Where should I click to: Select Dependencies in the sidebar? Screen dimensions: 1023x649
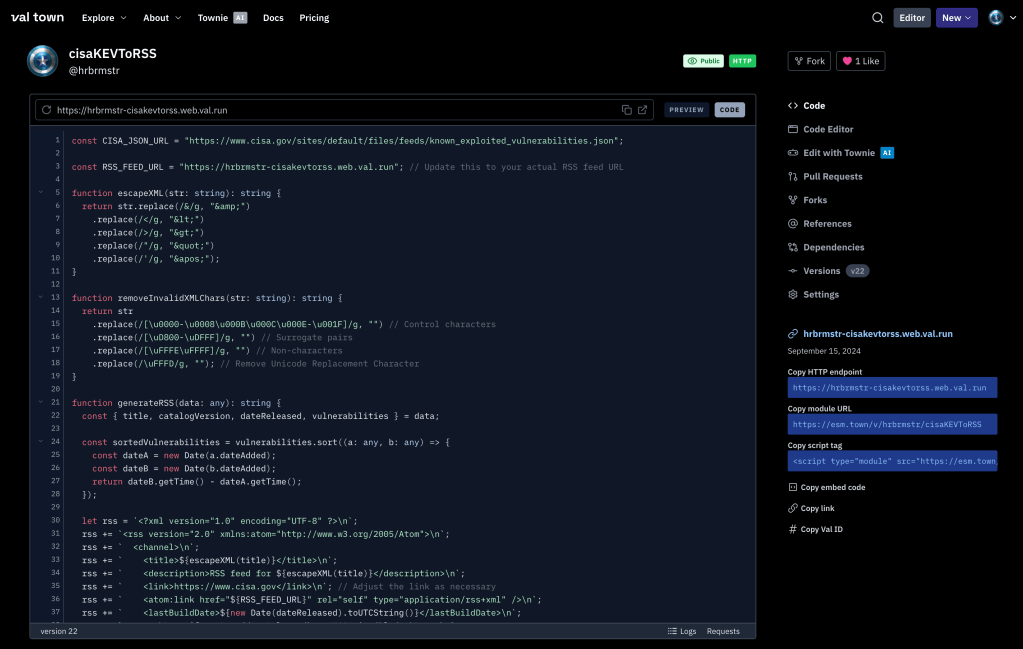[x=833, y=247]
